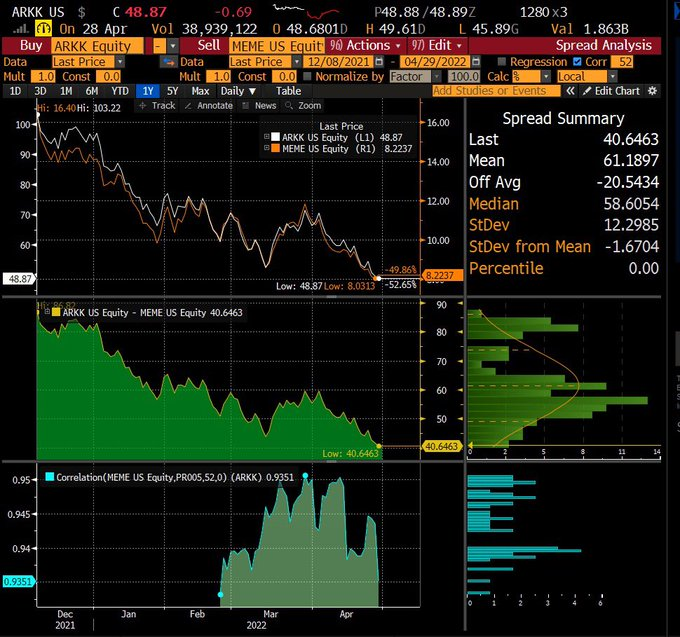
Task: Click the normalize factor 100.0 field
Action: point(464,76)
